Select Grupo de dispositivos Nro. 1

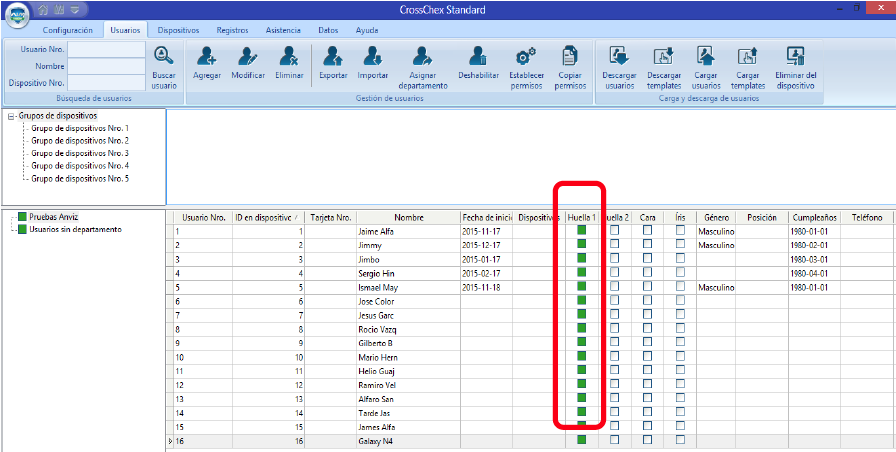click(x=79, y=128)
